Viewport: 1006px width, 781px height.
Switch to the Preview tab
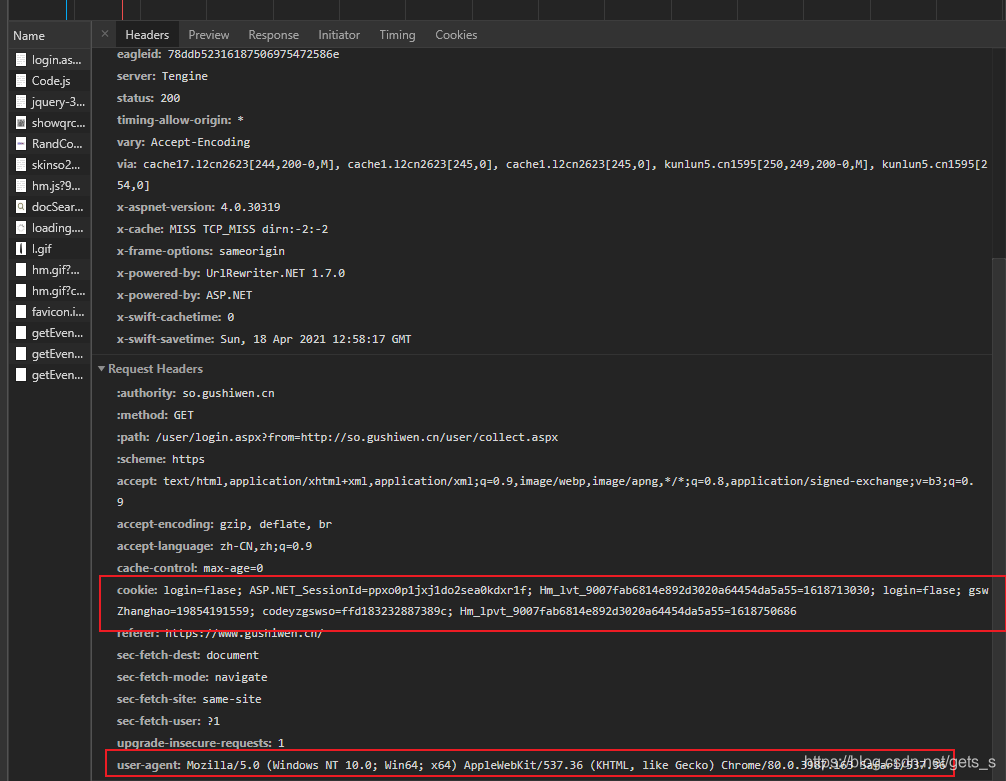[208, 35]
